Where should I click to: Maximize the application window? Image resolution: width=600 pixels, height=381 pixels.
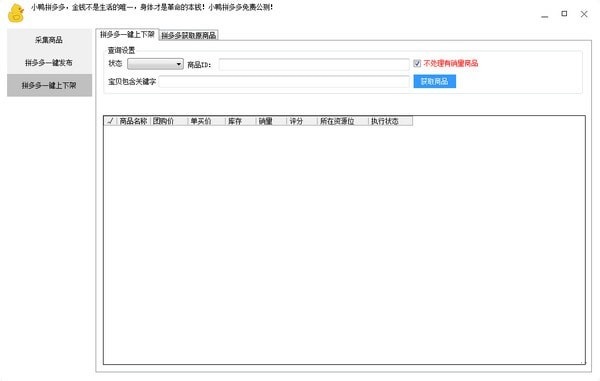coord(564,14)
